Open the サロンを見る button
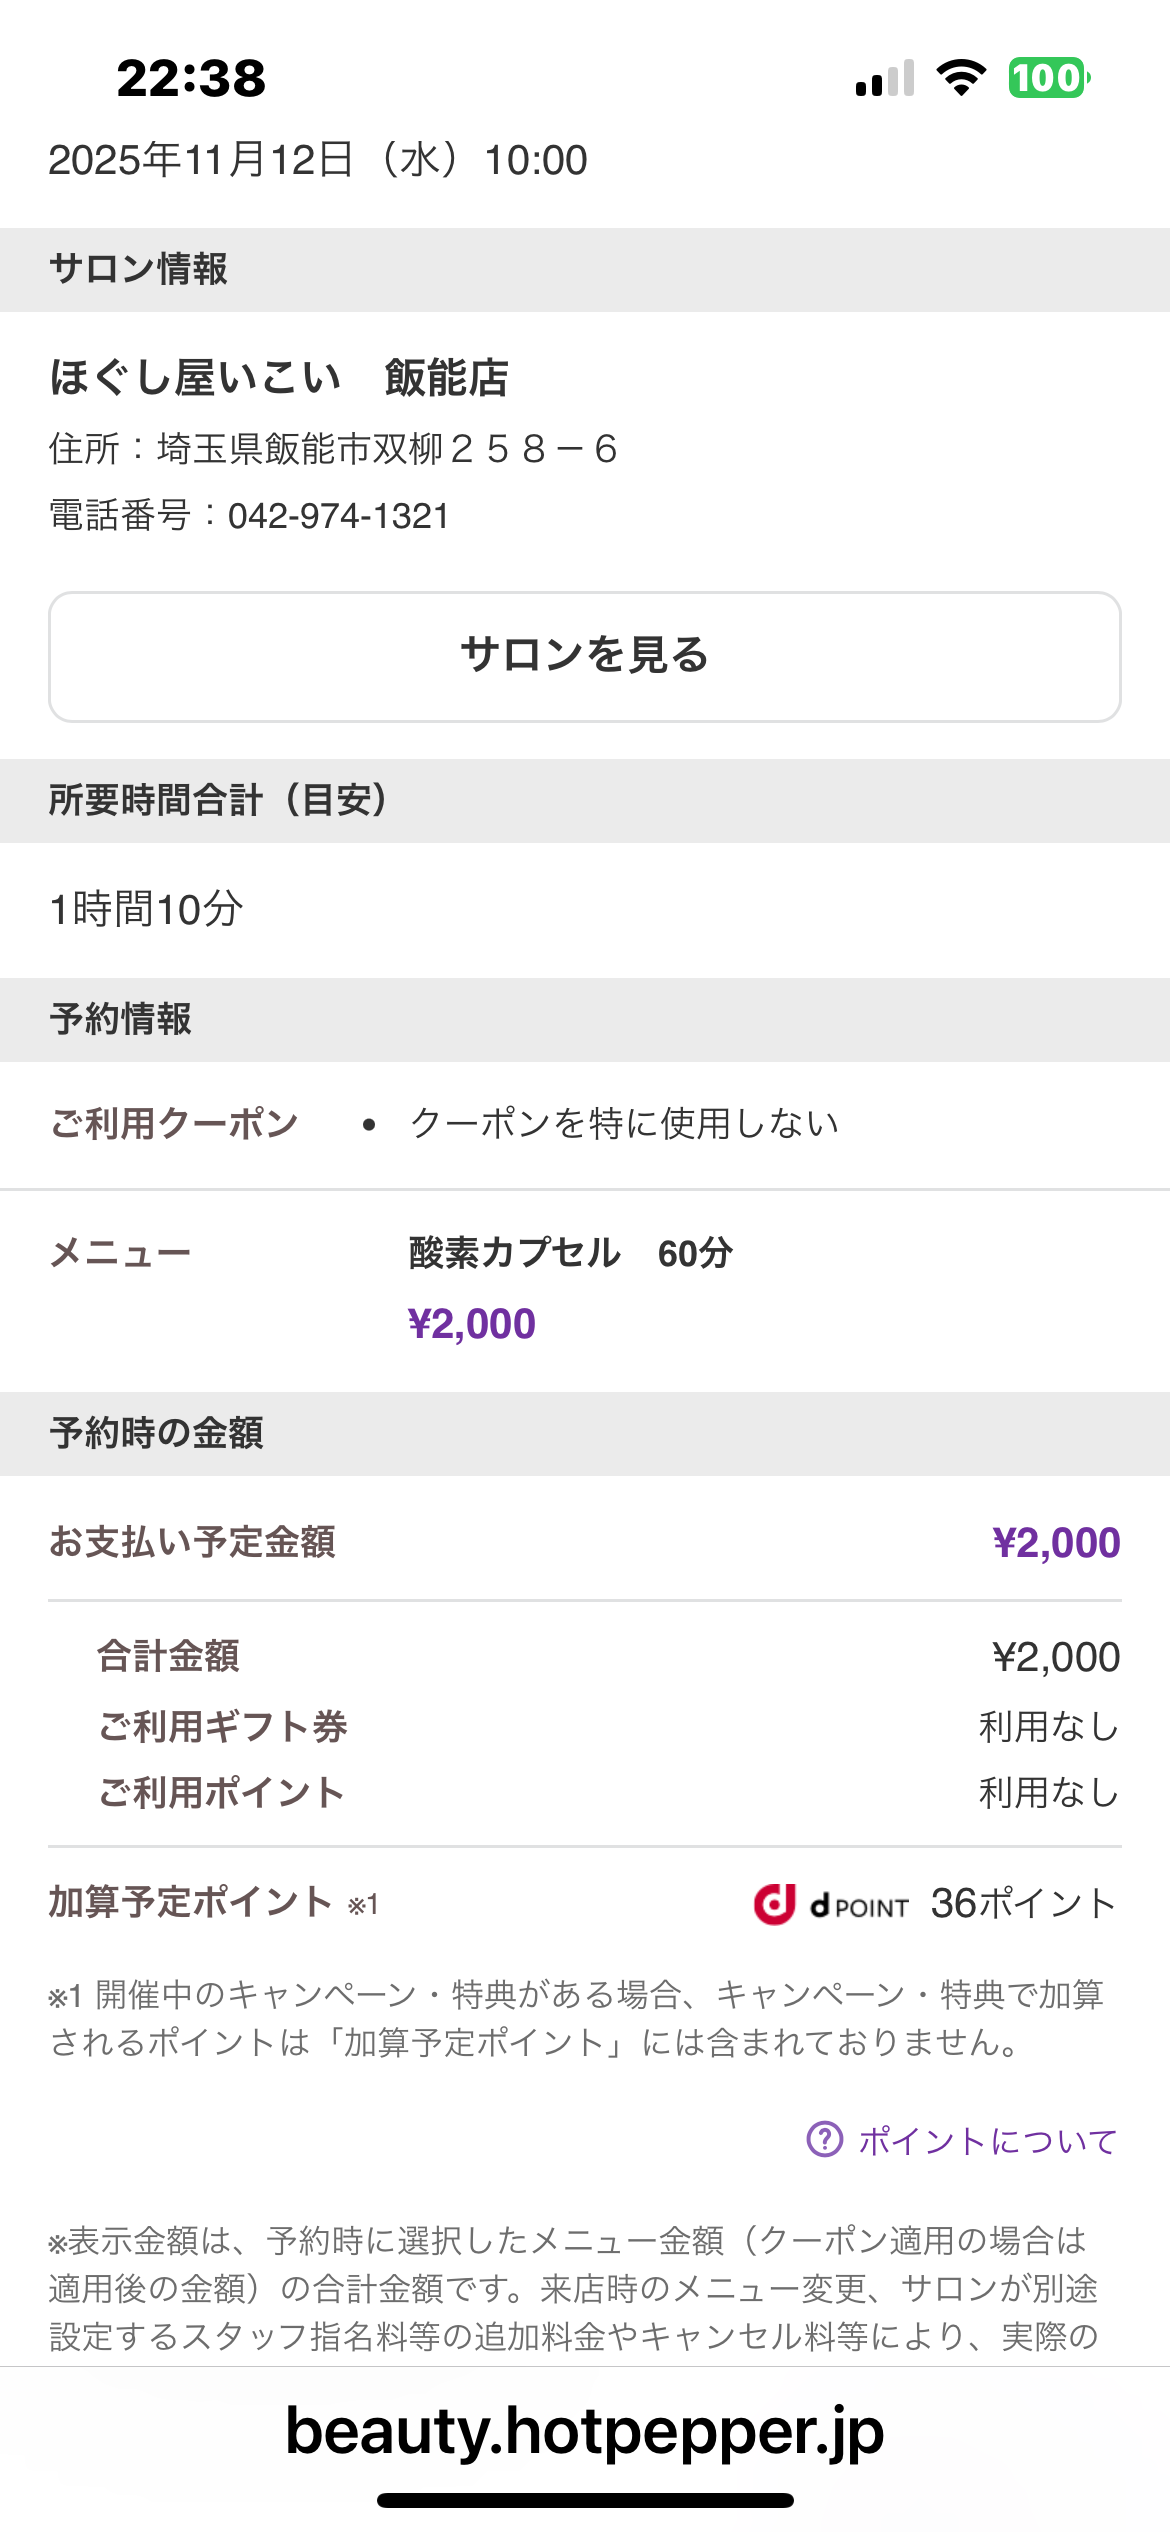Viewport: 1170px width, 2532px height. 585,656
